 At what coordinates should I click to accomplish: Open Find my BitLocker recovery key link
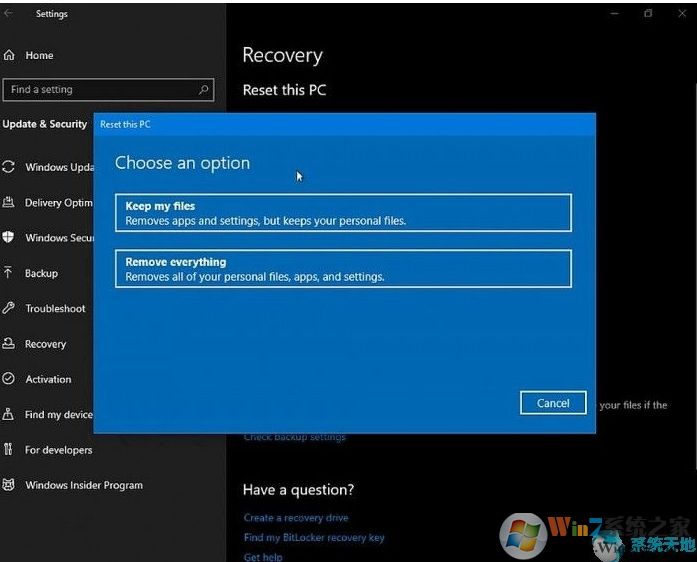(x=314, y=538)
